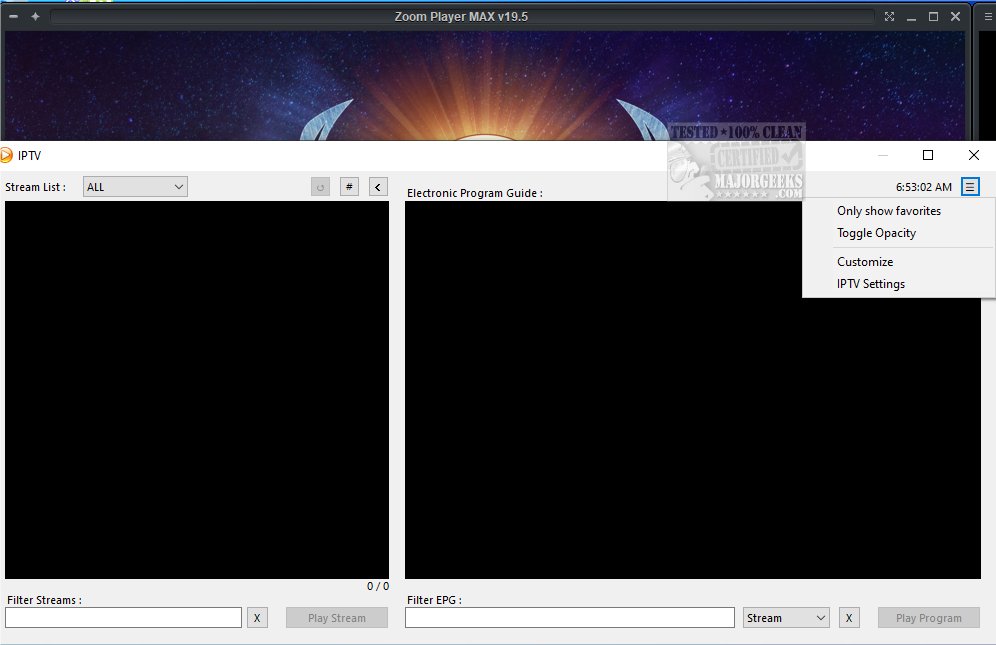
Task: Close the Zoom Player MAX window
Action: (955, 17)
